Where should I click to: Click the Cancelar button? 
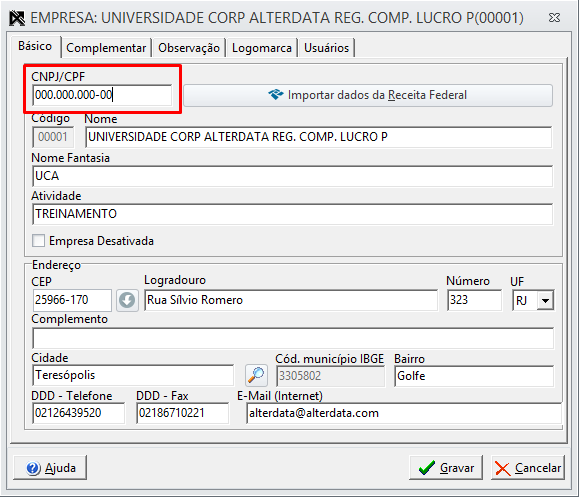click(x=528, y=468)
